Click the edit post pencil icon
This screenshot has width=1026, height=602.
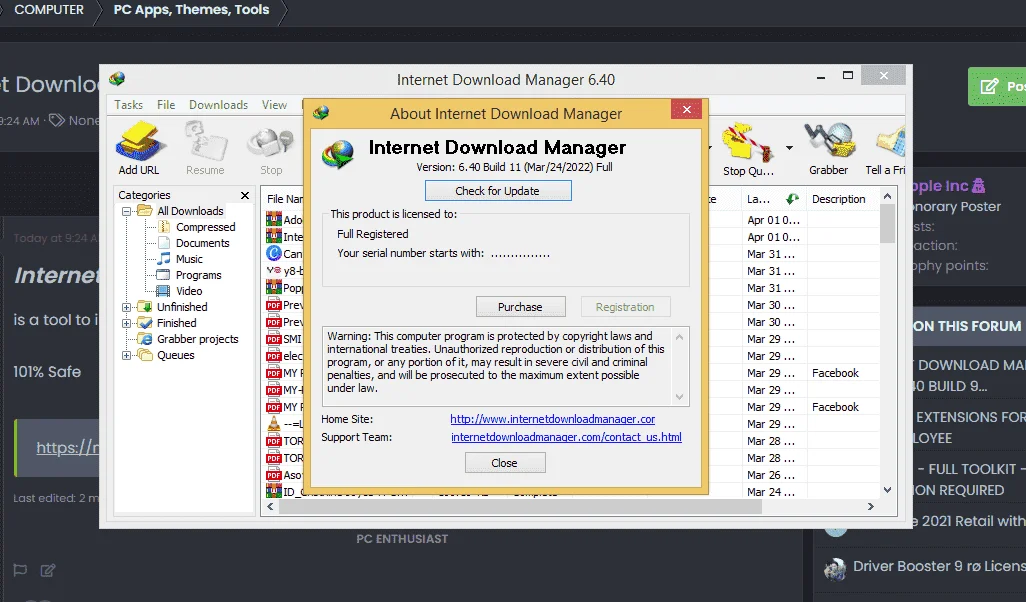coord(48,570)
